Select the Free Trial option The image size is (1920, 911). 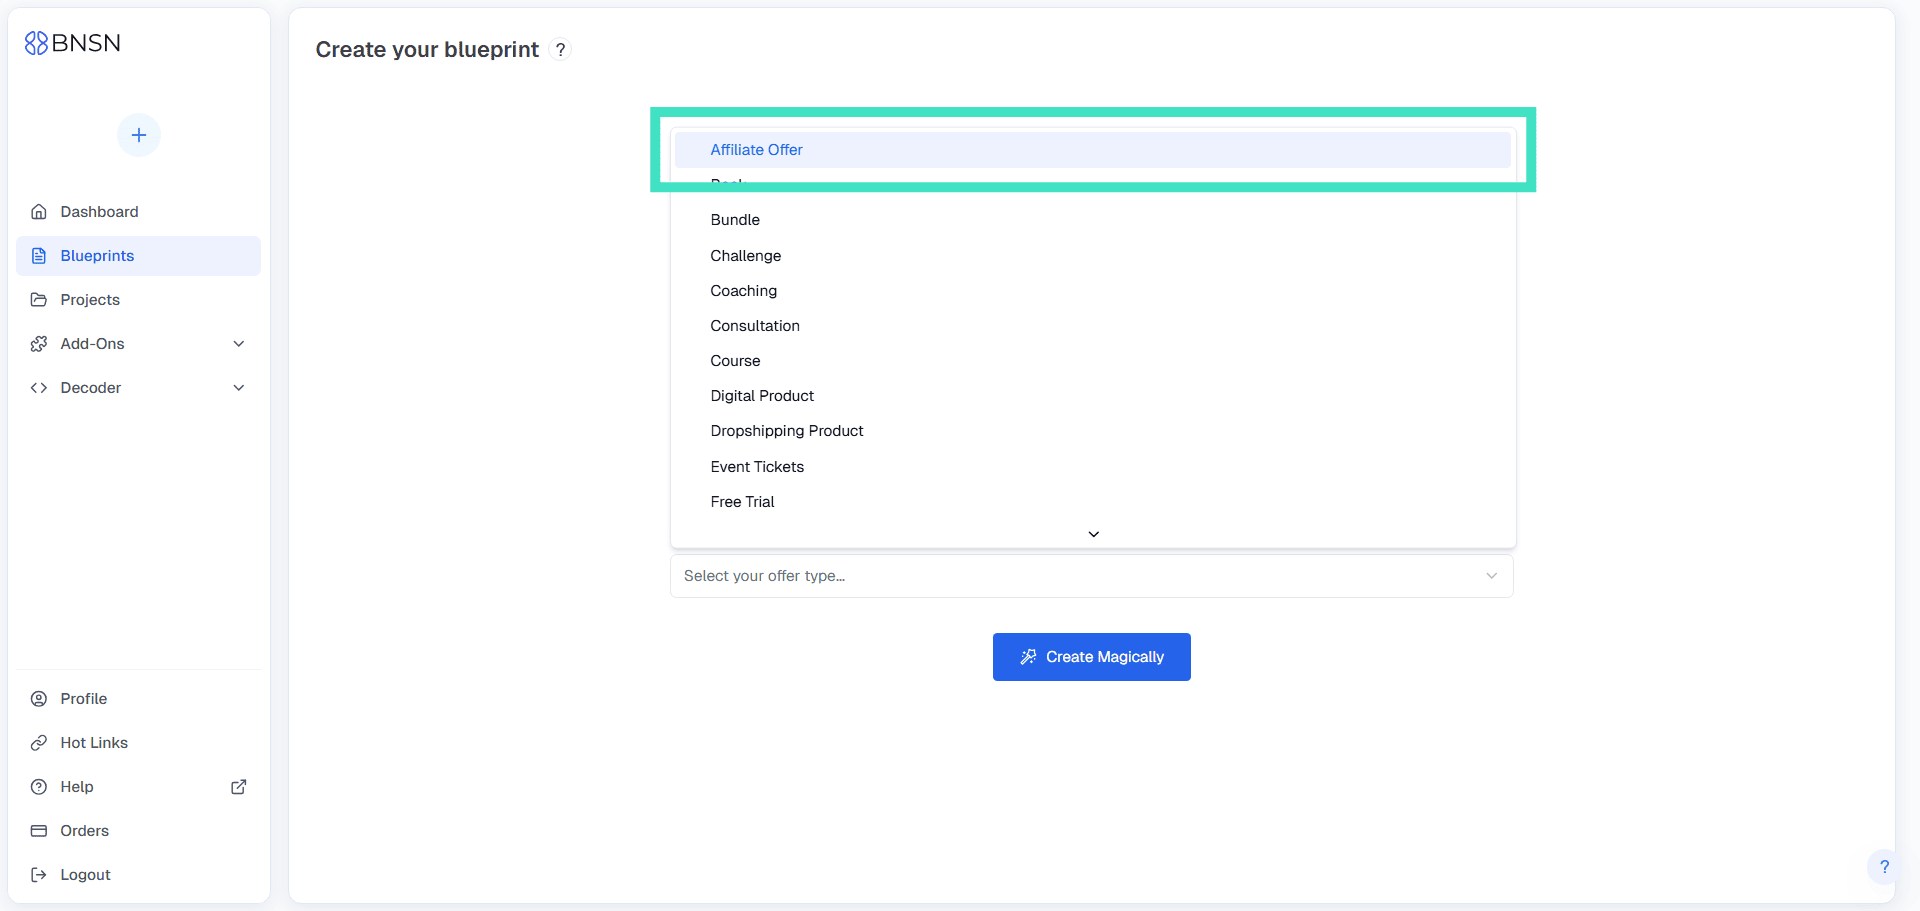point(742,502)
